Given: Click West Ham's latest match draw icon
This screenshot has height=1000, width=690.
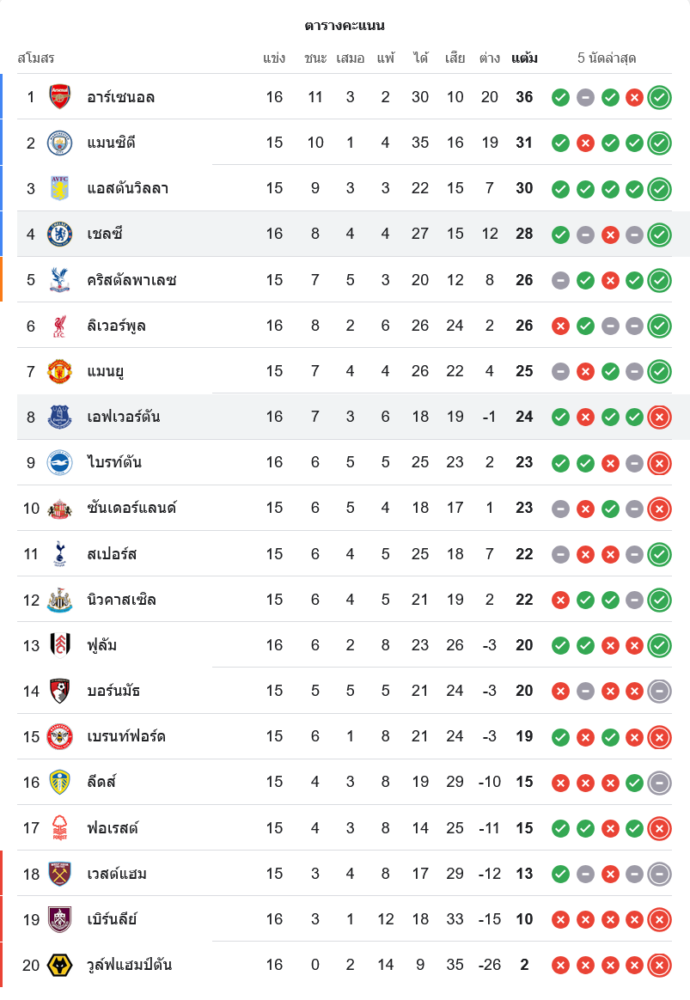Looking at the screenshot, I should point(659,874).
